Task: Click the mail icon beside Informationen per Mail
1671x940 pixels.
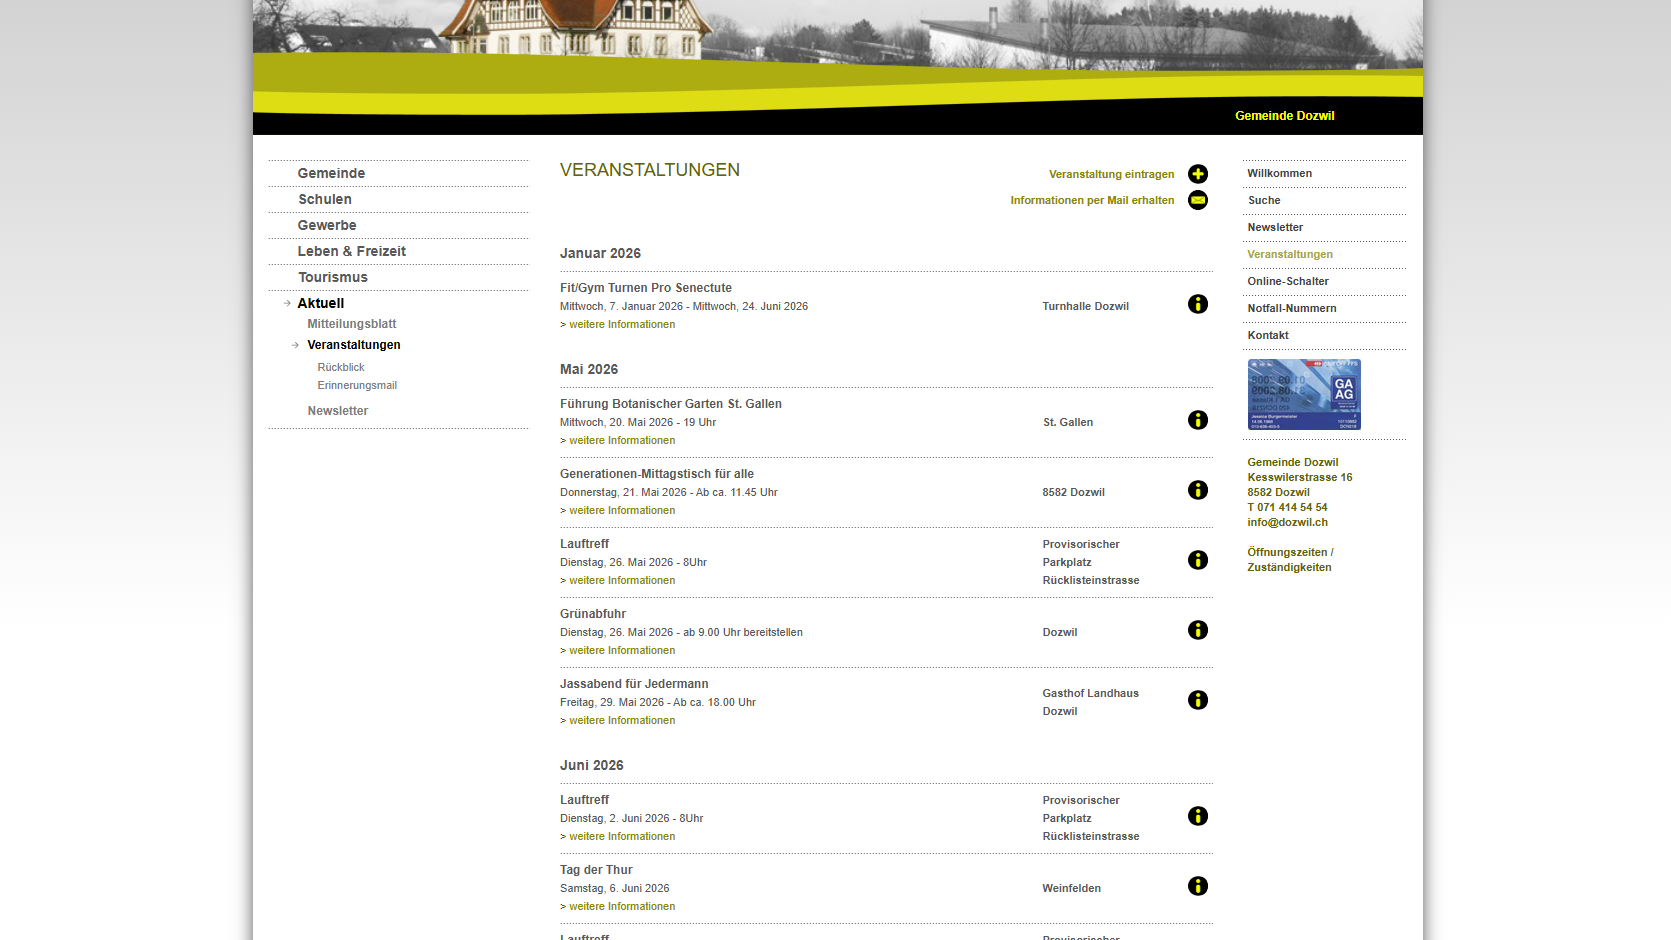Action: [x=1197, y=200]
